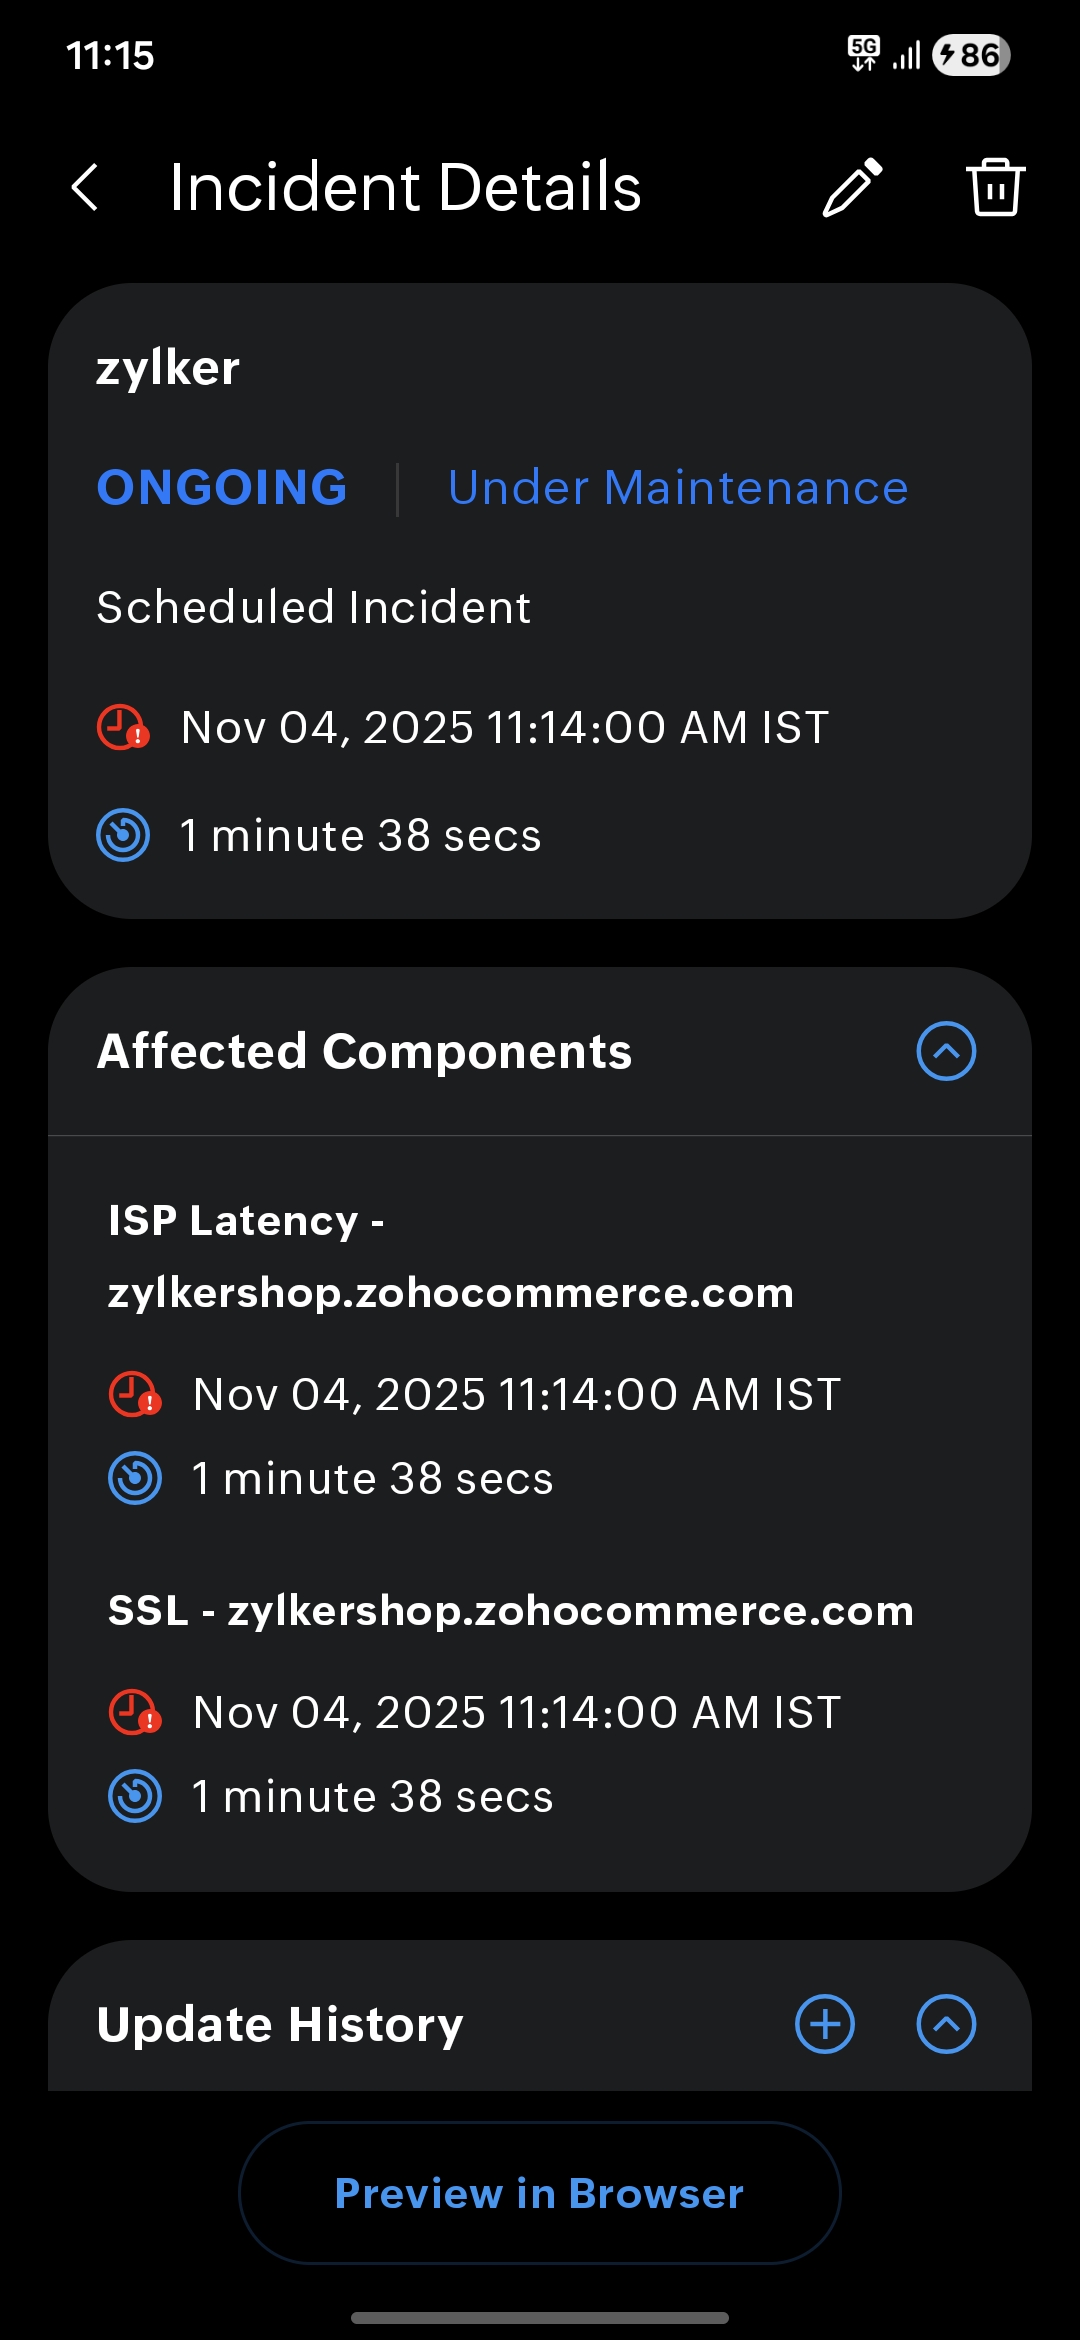Tap the Incident Details page title
The image size is (1080, 2340).
pos(405,187)
